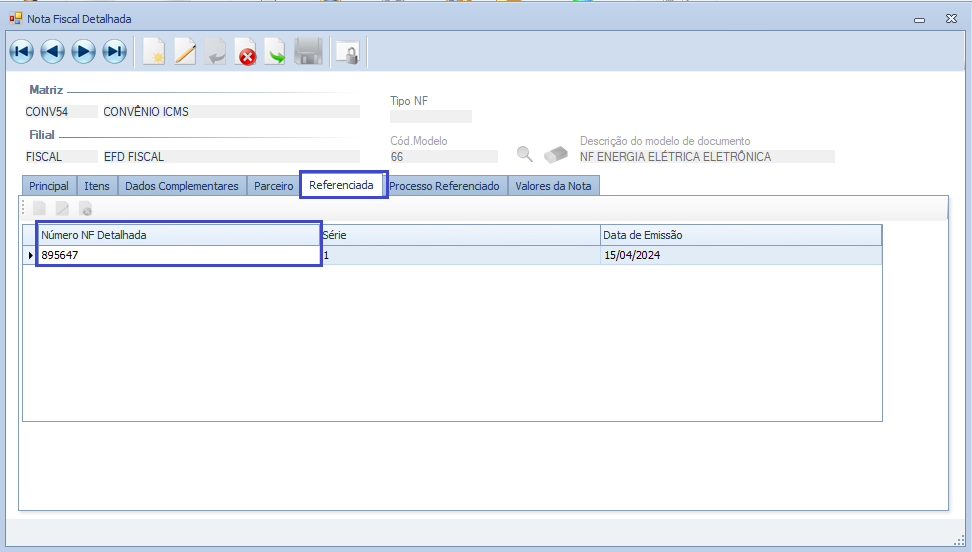Go to the first record
The width and height of the screenshot is (972, 552).
coord(22,51)
